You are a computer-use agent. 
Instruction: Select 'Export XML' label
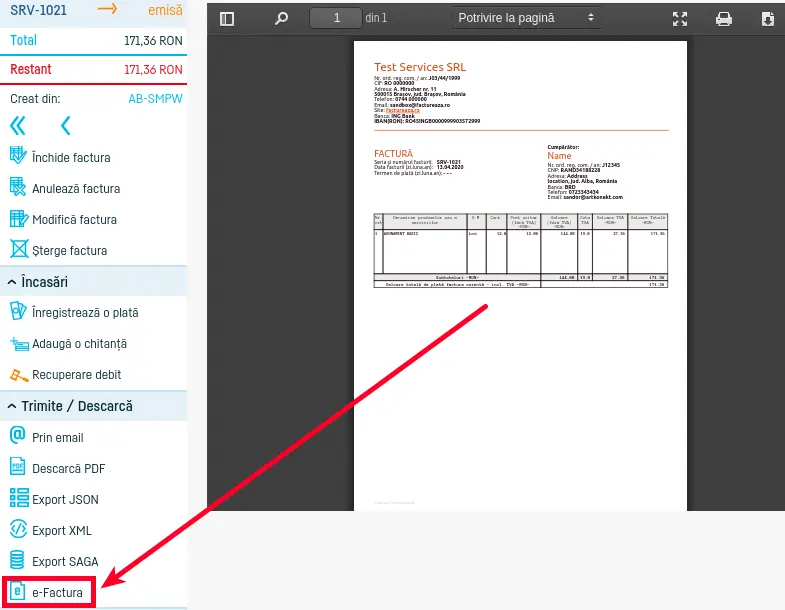(62, 531)
